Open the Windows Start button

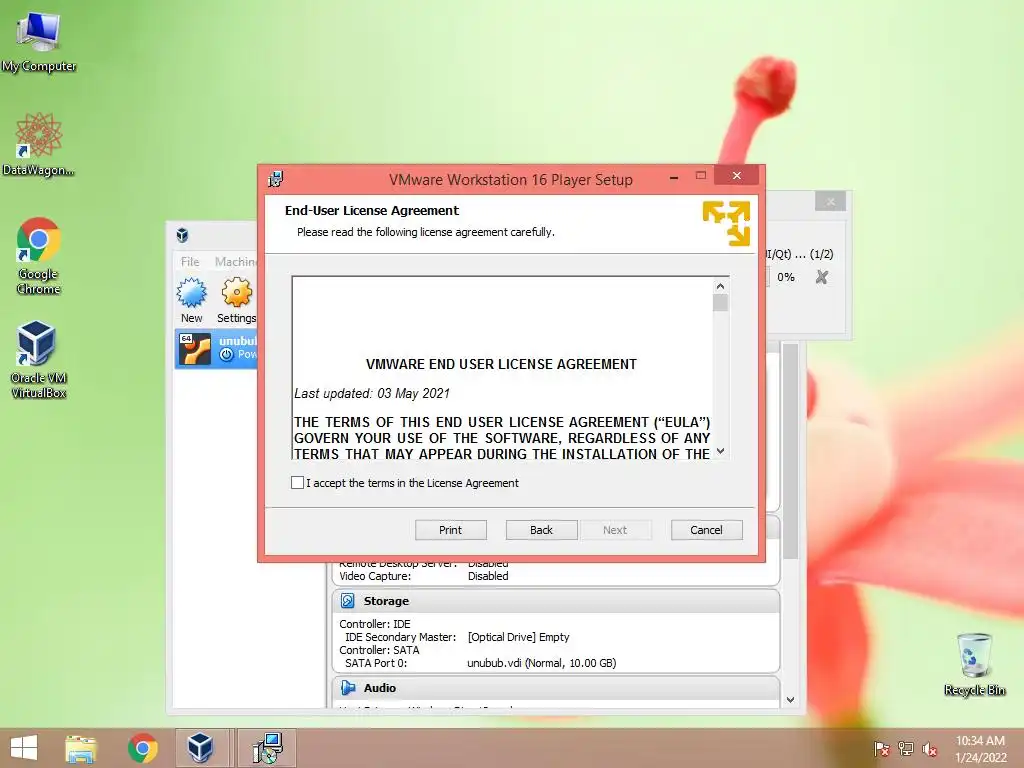click(x=24, y=748)
